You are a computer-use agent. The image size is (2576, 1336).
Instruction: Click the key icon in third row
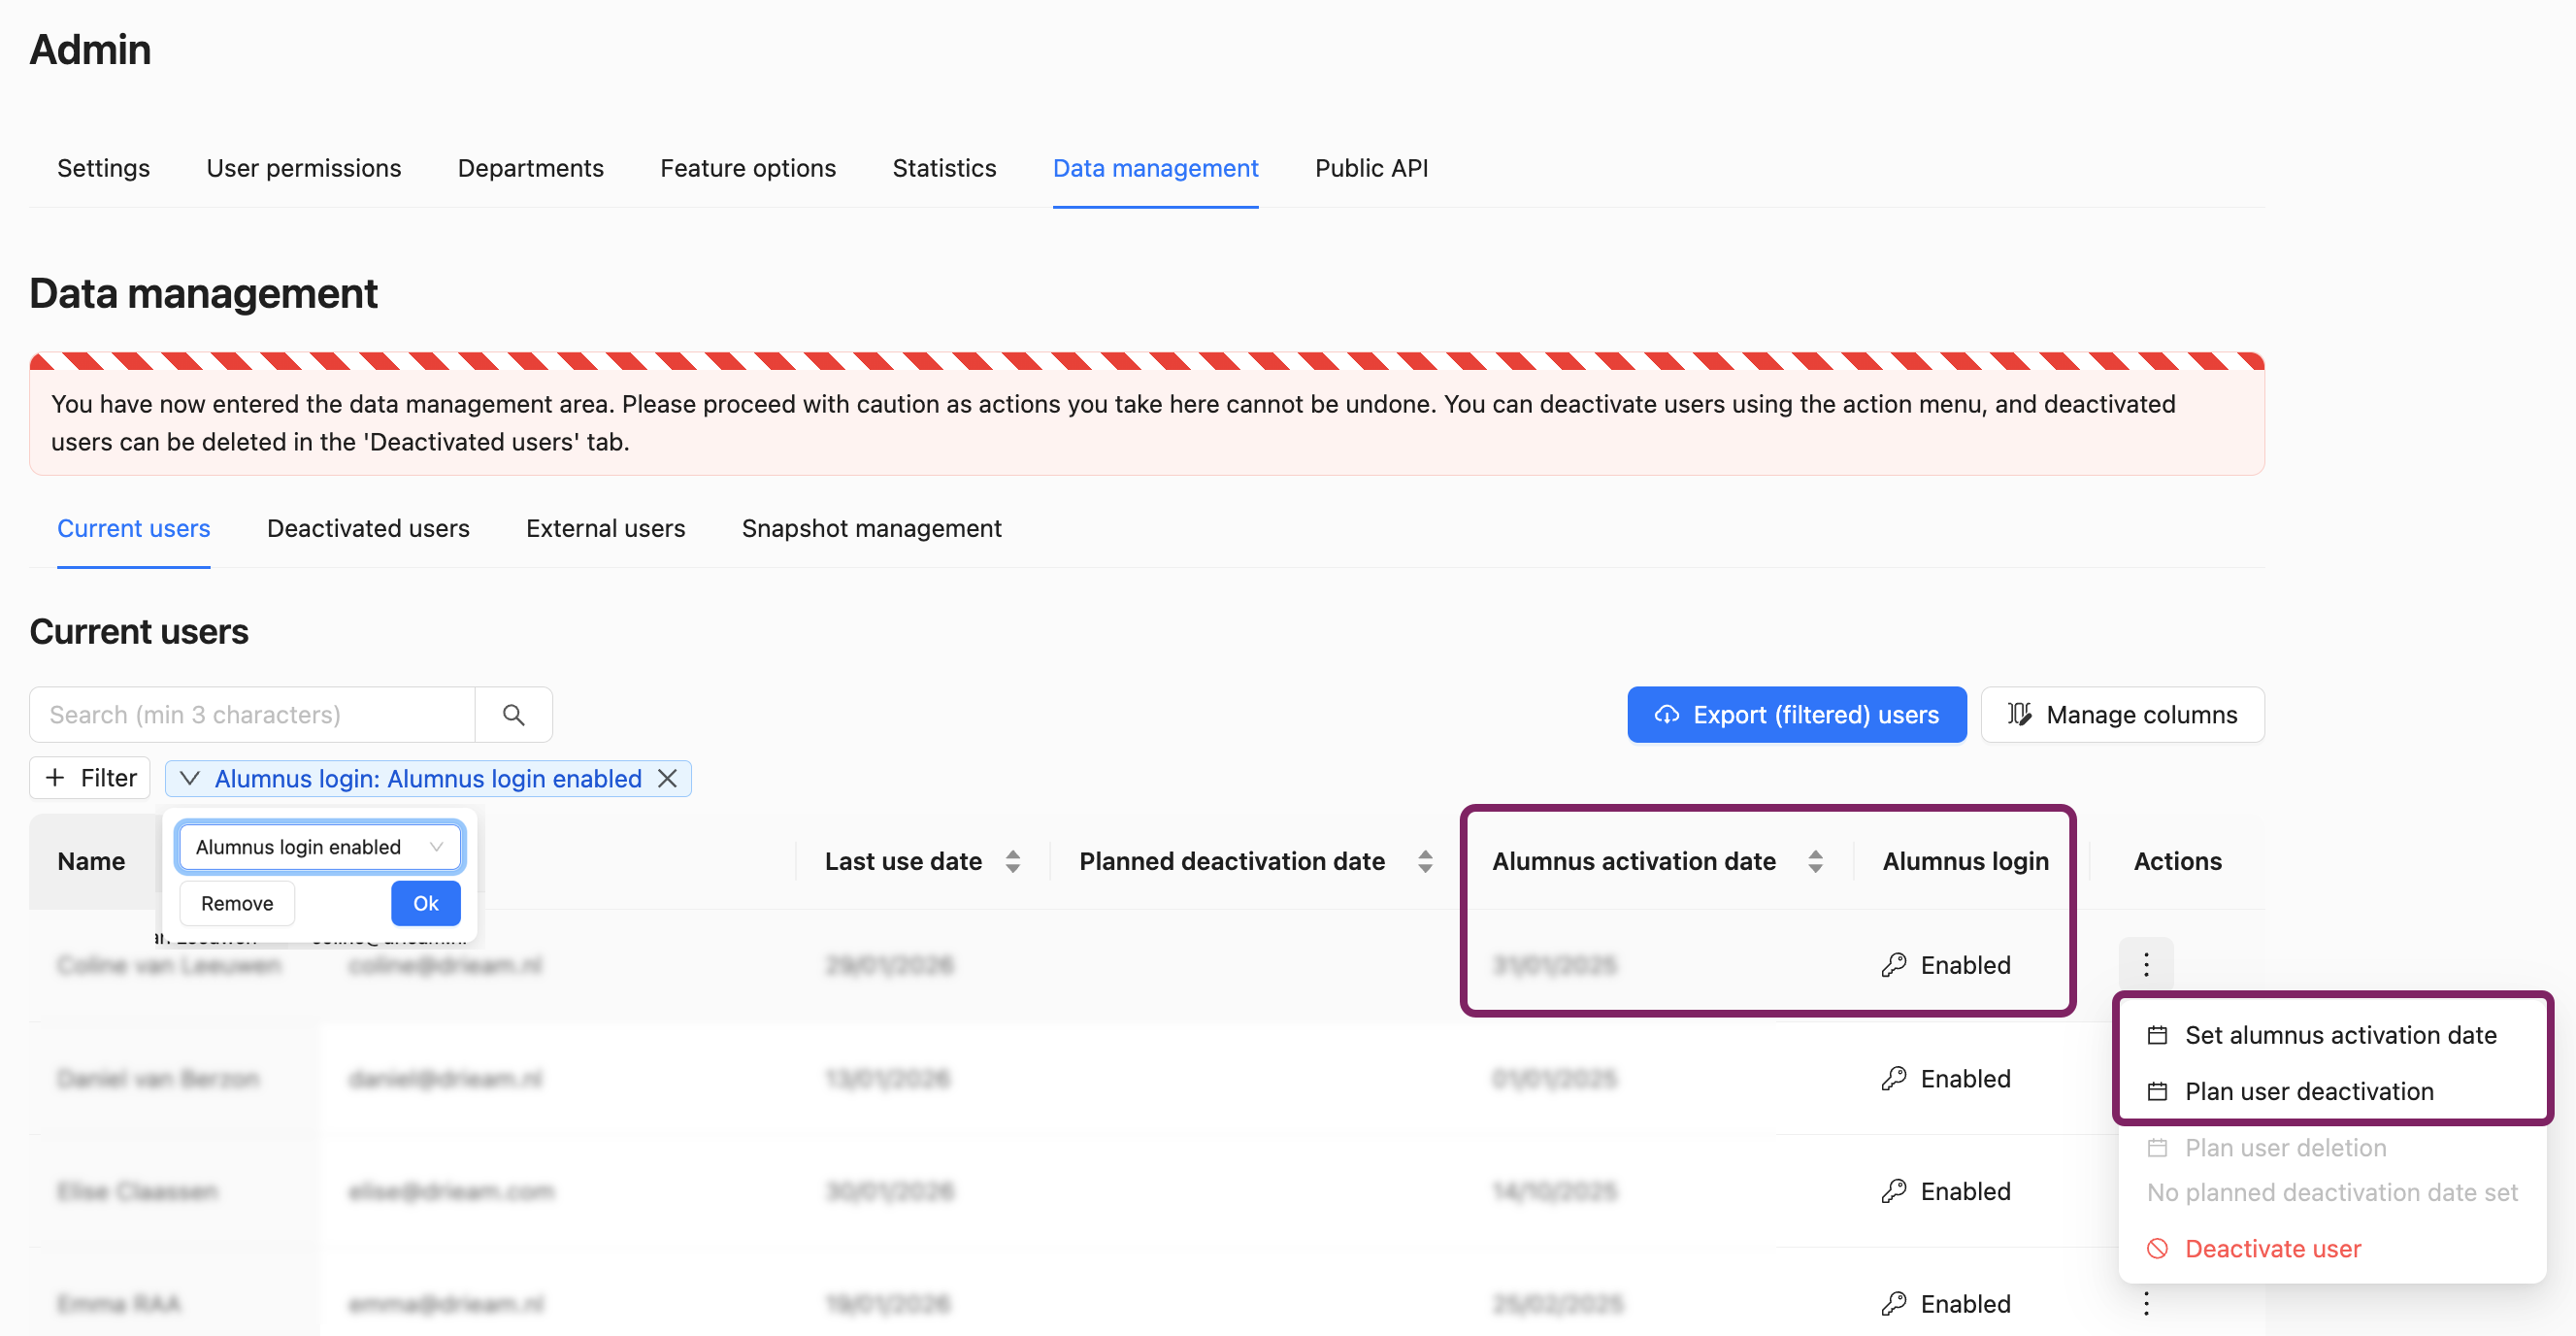[1894, 1191]
